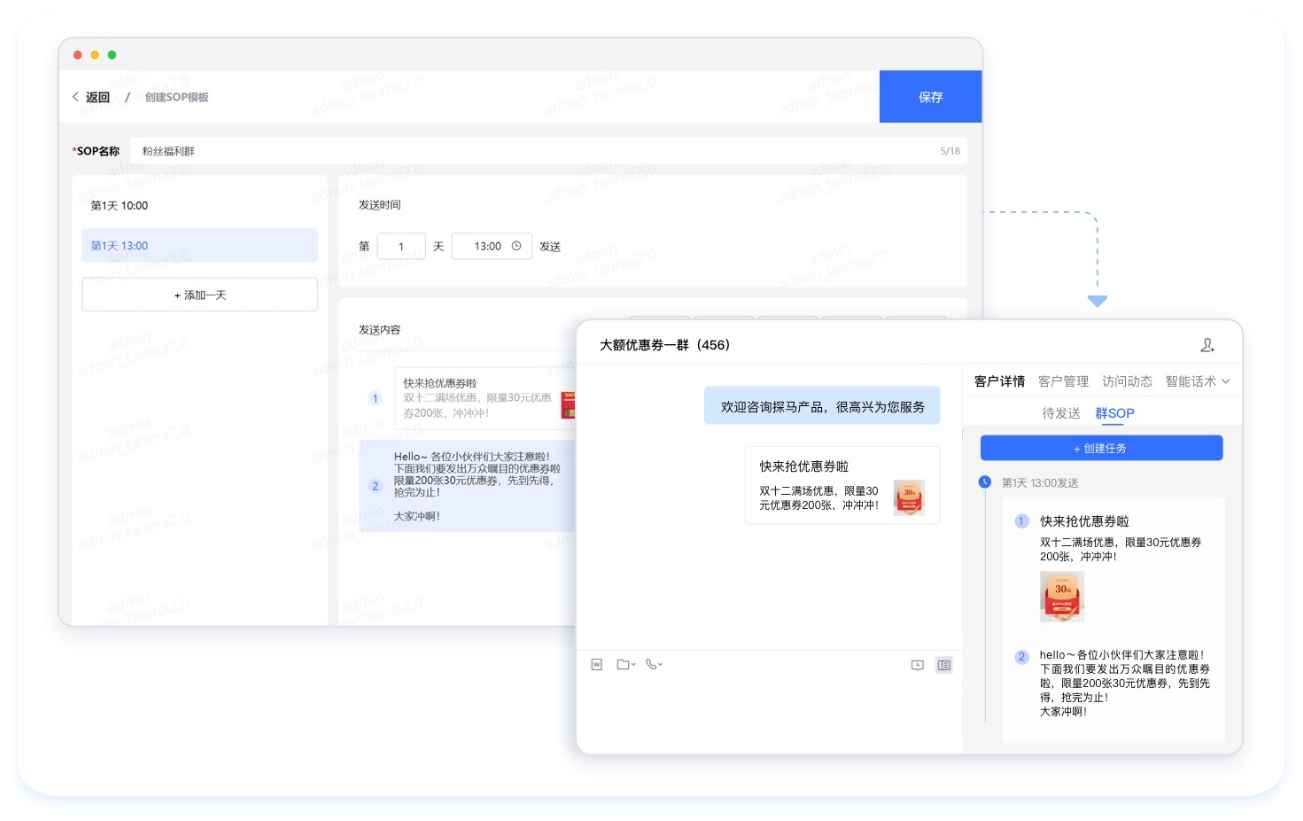
Task: Click the add member icon in group chat header
Action: tap(1207, 345)
